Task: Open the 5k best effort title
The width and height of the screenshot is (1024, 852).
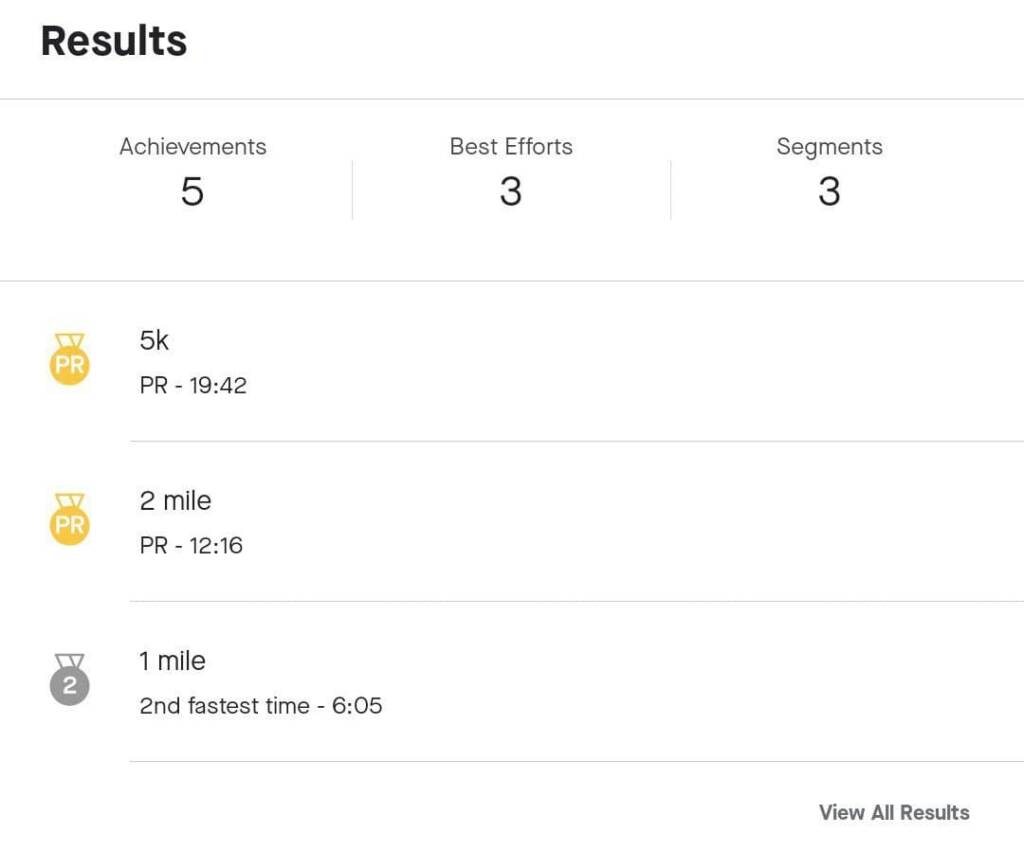Action: [155, 341]
